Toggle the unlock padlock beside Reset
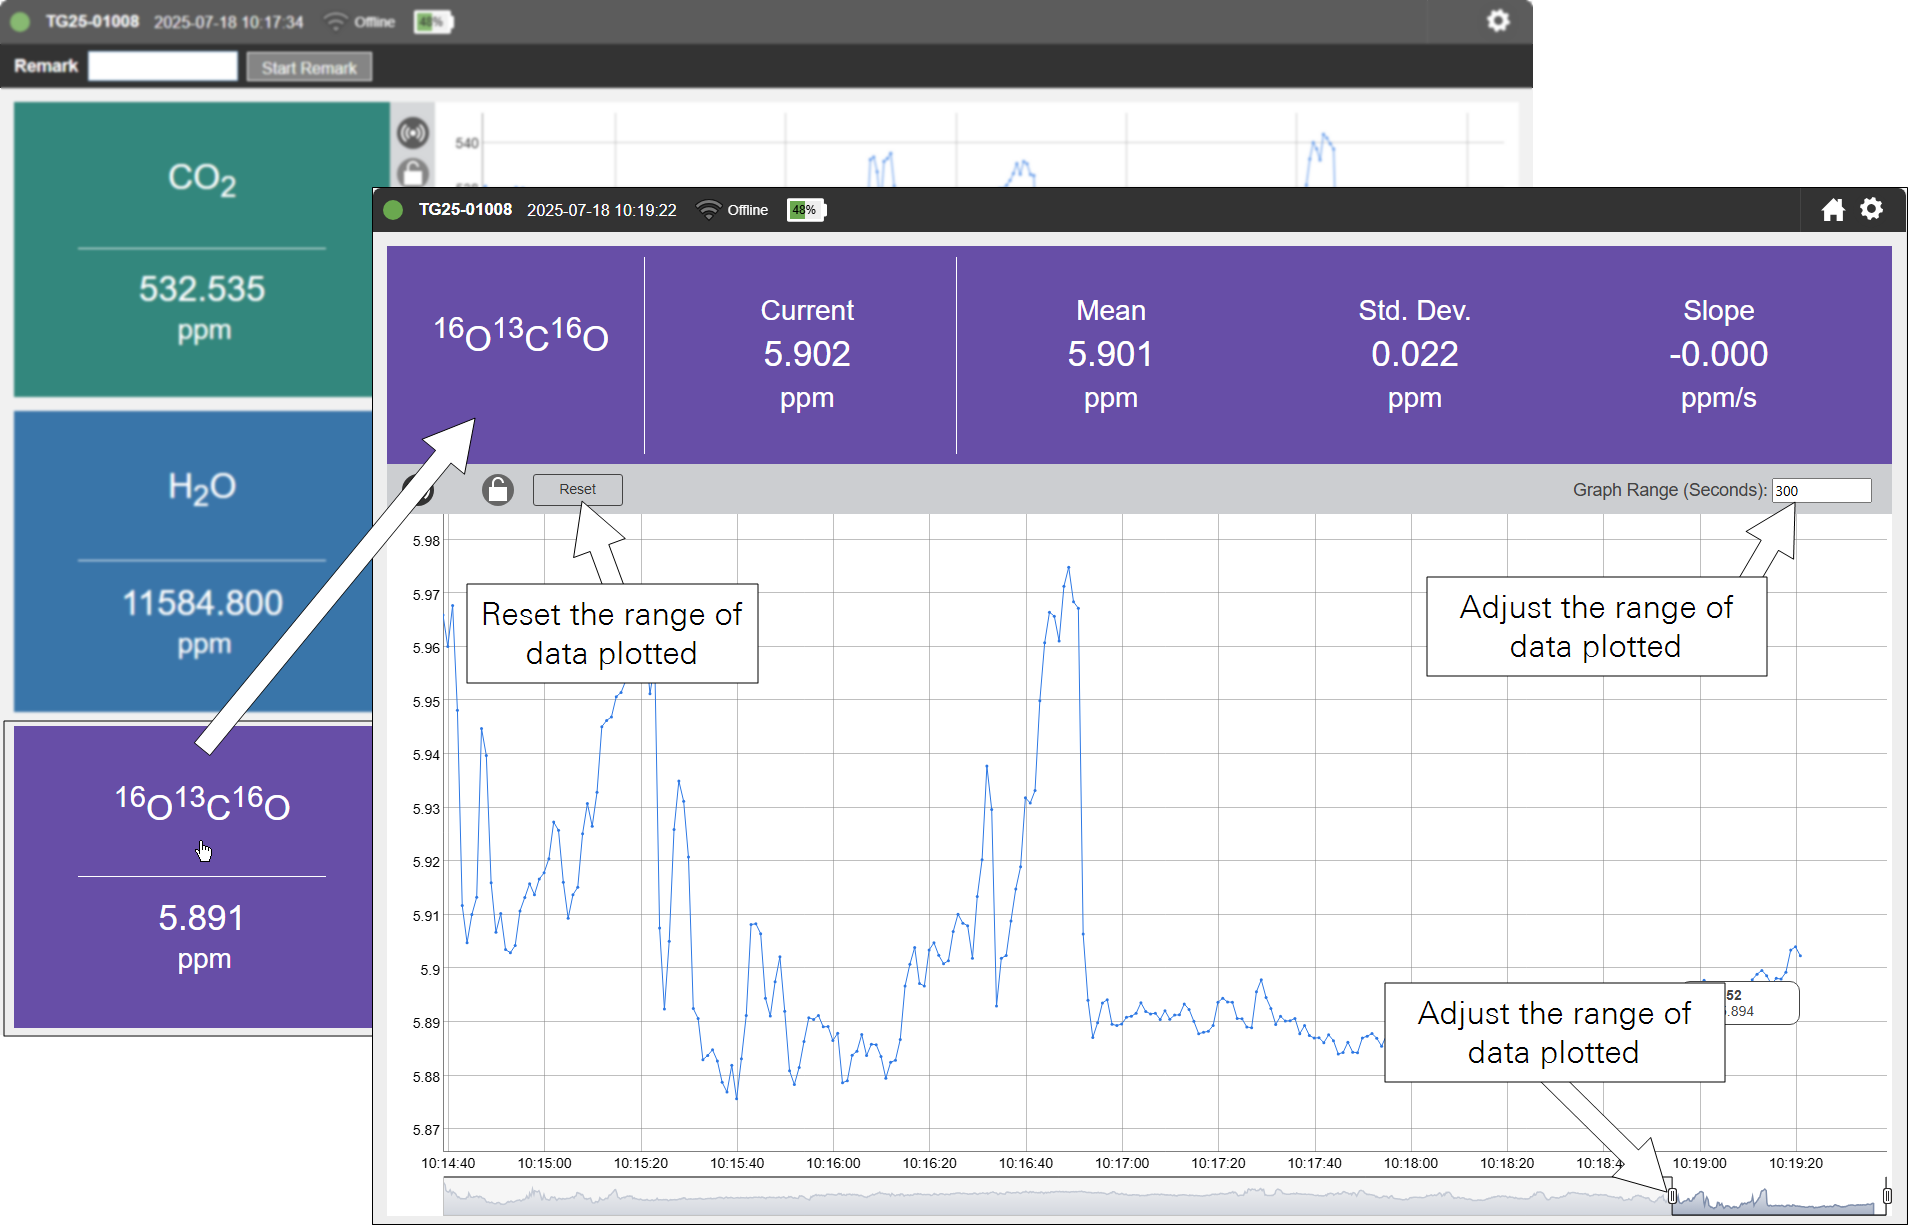This screenshot has width=1908, height=1225. [498, 490]
